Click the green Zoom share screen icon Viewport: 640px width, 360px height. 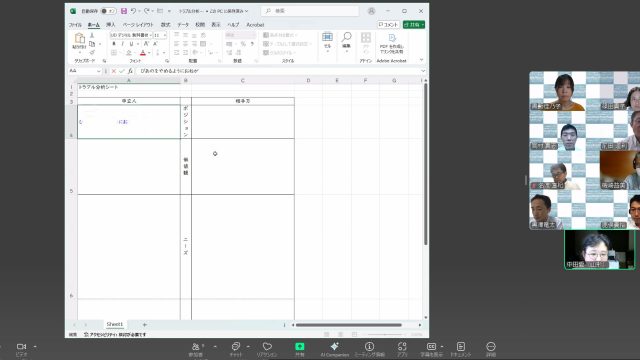[300, 347]
